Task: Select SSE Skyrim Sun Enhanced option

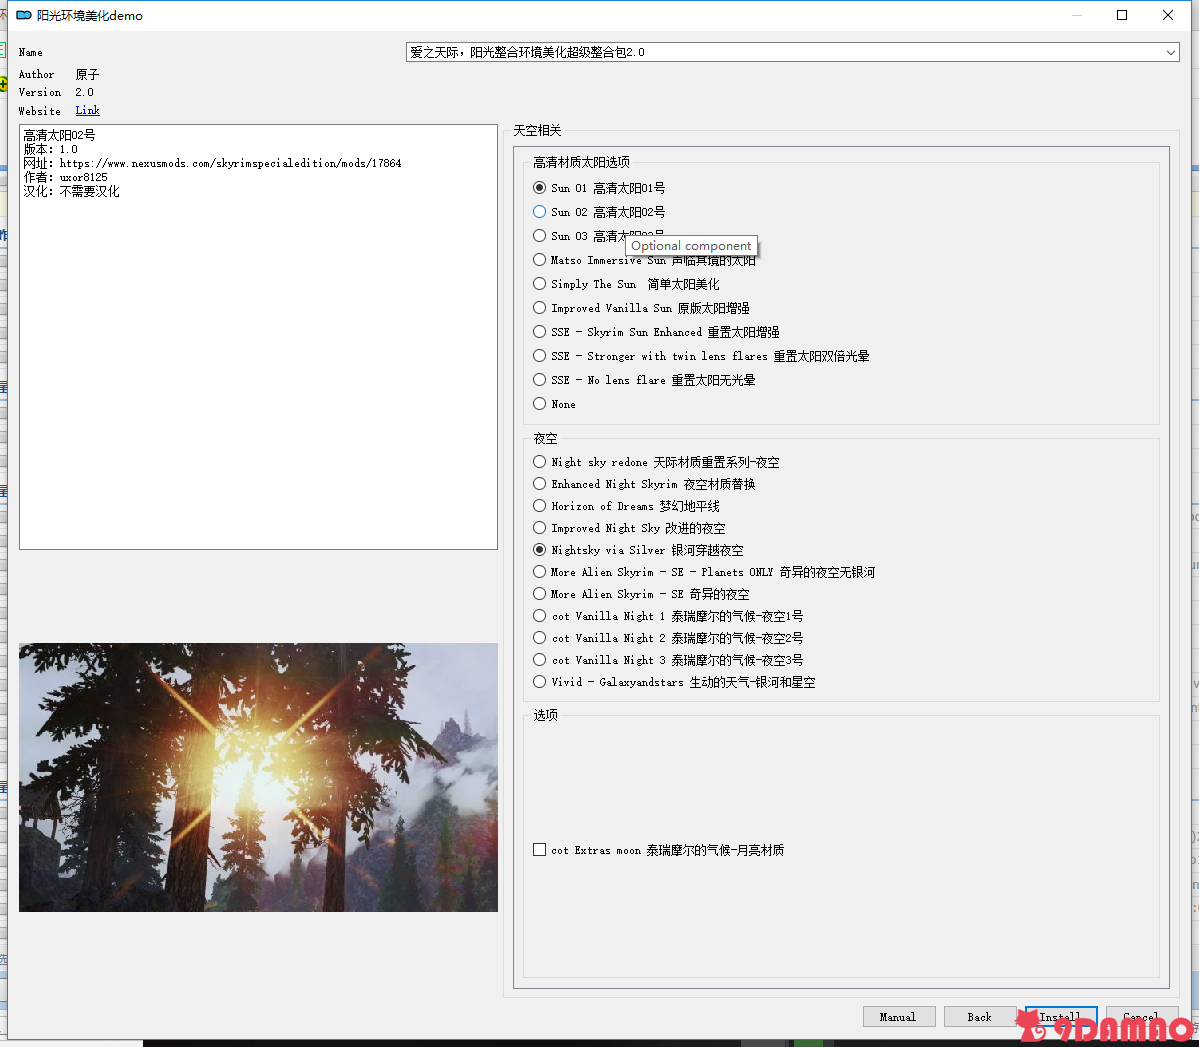Action: (x=540, y=332)
